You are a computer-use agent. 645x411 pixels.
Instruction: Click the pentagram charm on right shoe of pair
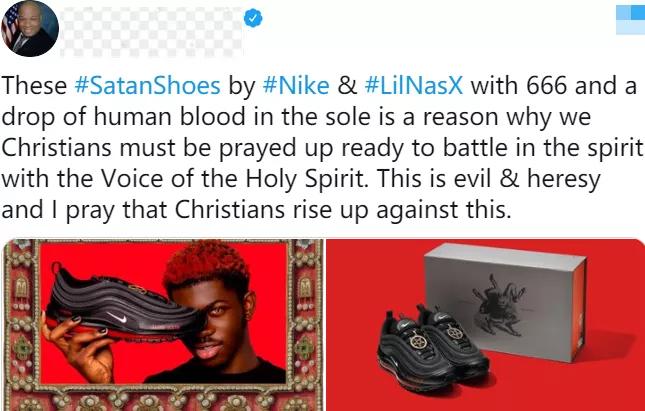[x=455, y=332]
